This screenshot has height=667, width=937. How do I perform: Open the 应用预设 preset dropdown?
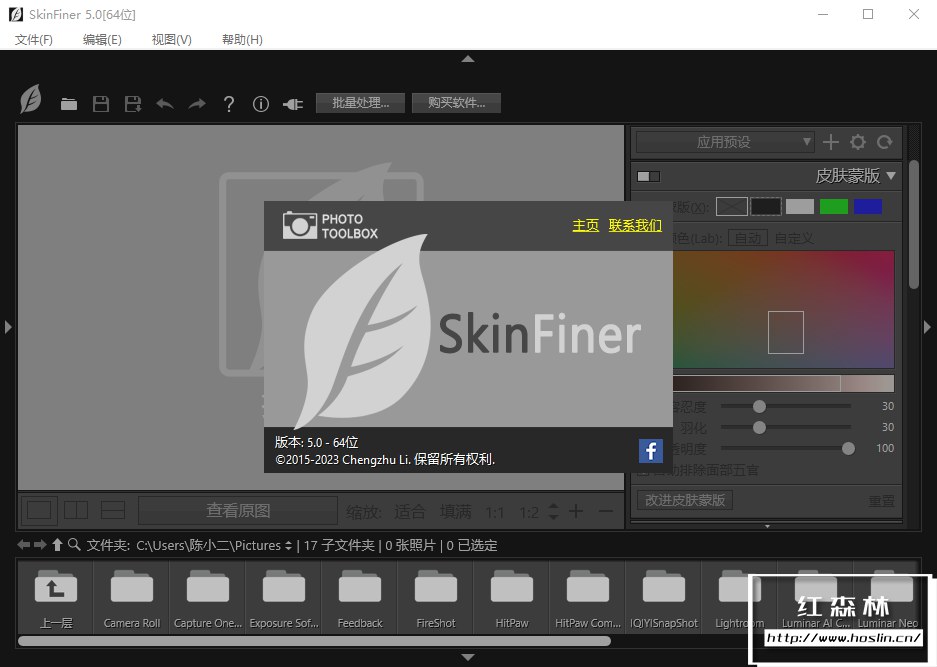725,142
